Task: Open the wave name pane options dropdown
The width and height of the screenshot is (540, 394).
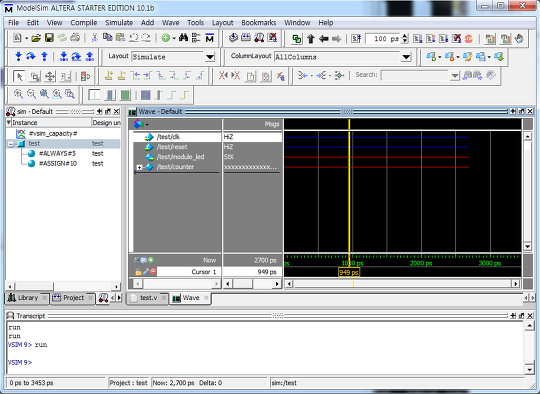Action: coord(147,124)
